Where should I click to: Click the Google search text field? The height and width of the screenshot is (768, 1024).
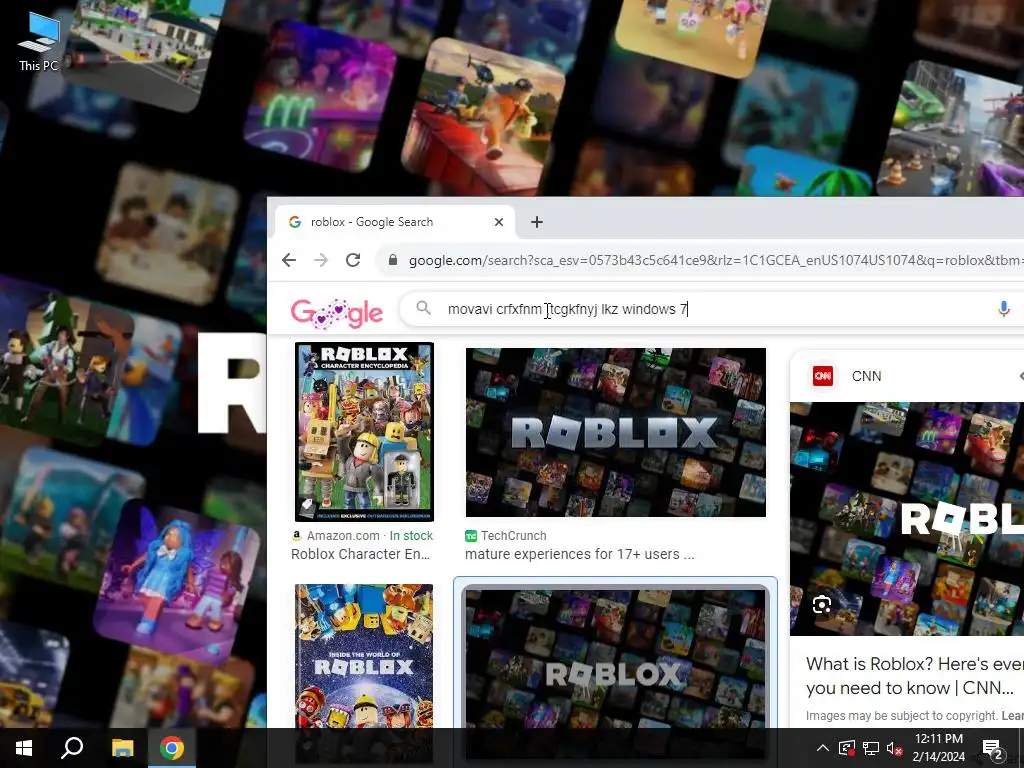(712, 309)
